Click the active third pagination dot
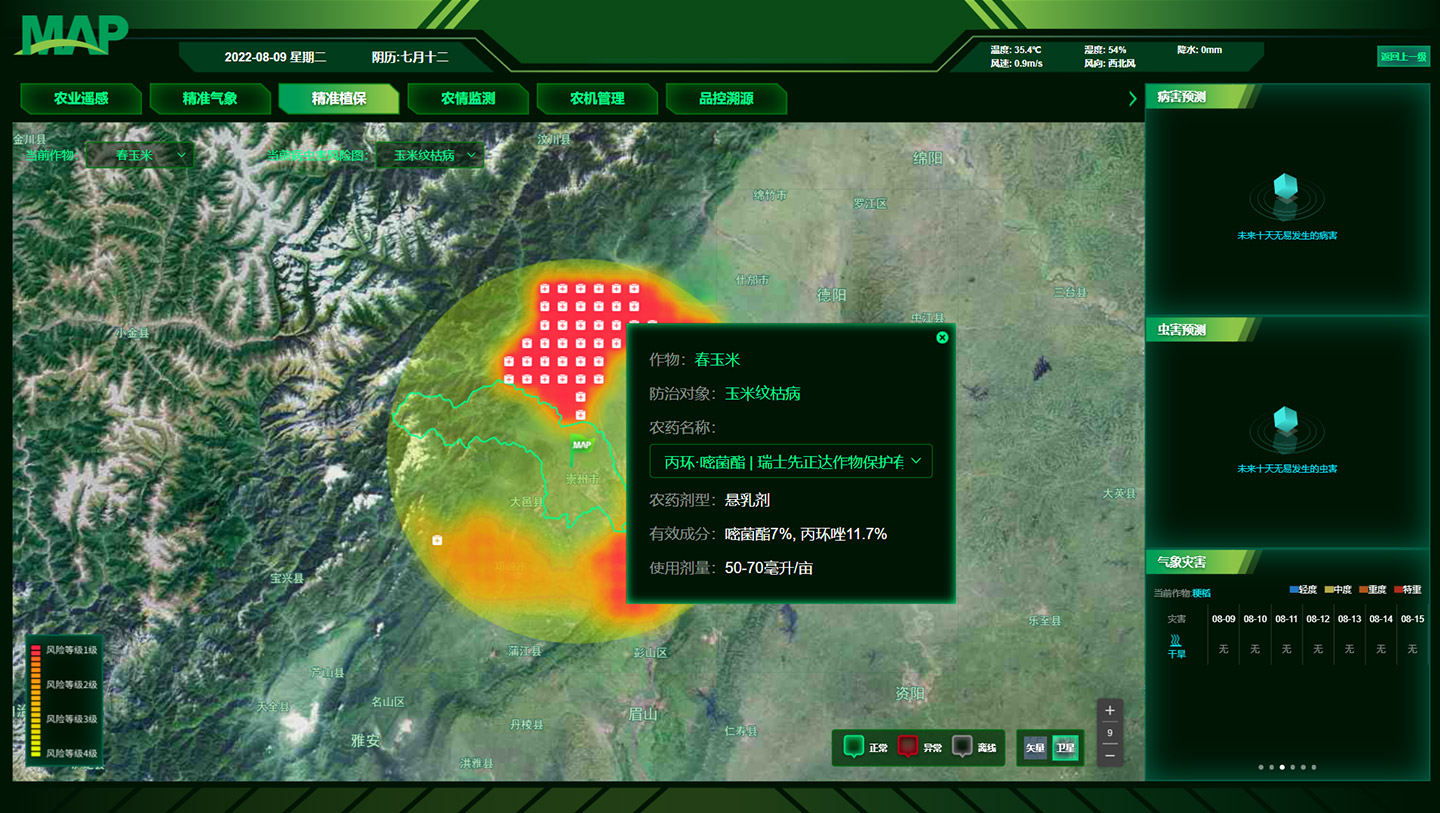 (x=1283, y=767)
